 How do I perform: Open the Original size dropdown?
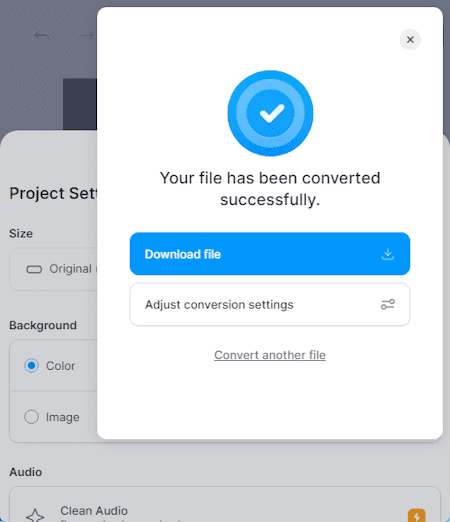[53, 269]
